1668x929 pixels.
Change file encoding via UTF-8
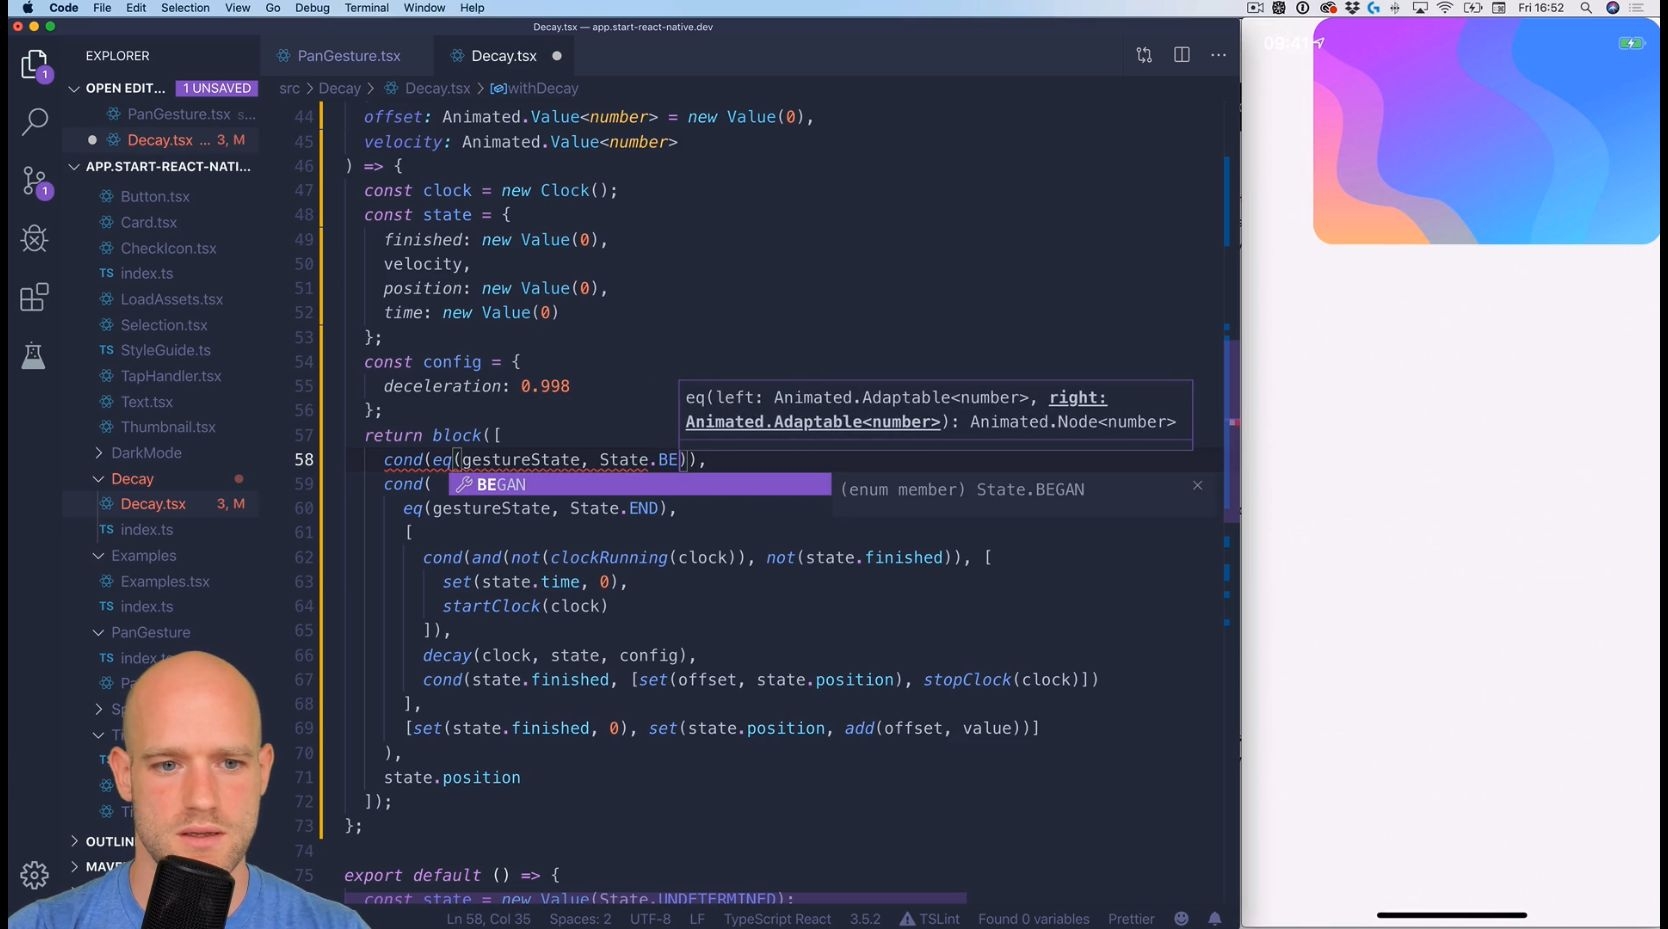coord(650,919)
